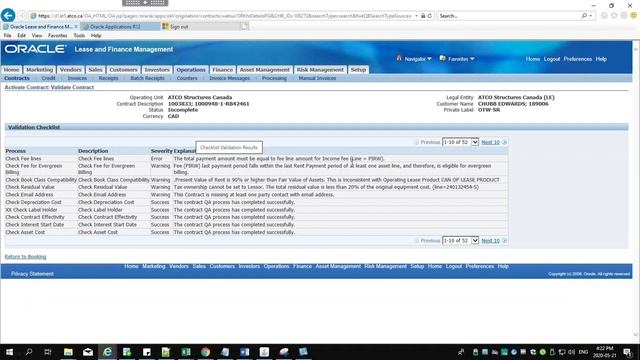Click the top Next 10 link
Image resolution: width=640 pixels, height=360 pixels.
click(x=490, y=142)
